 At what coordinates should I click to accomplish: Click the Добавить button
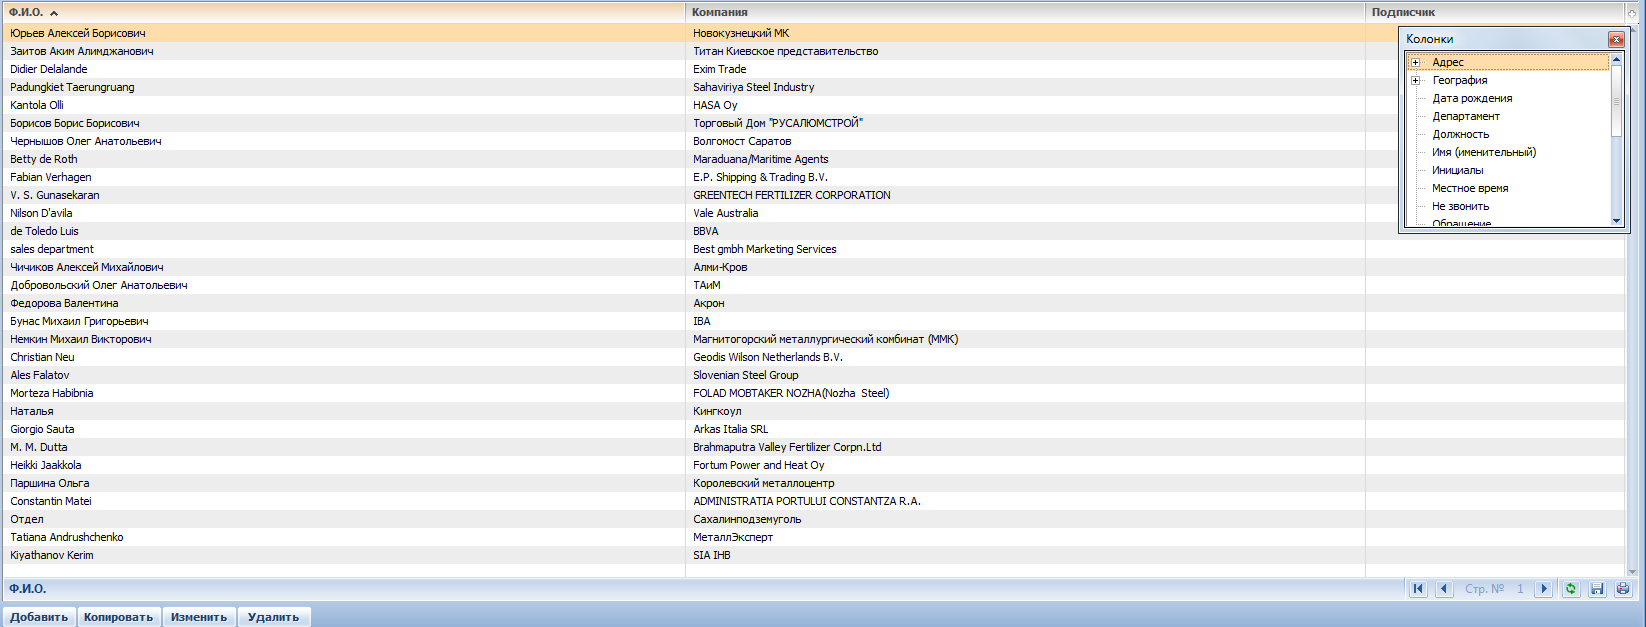[39, 617]
